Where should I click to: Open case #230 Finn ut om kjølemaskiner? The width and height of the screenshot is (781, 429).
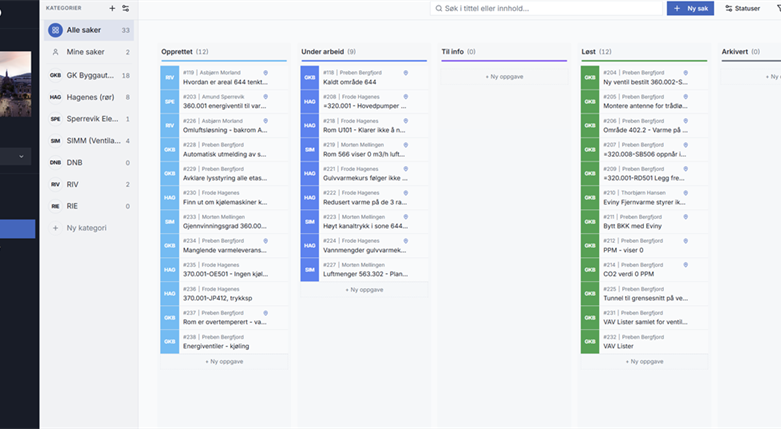(224, 197)
